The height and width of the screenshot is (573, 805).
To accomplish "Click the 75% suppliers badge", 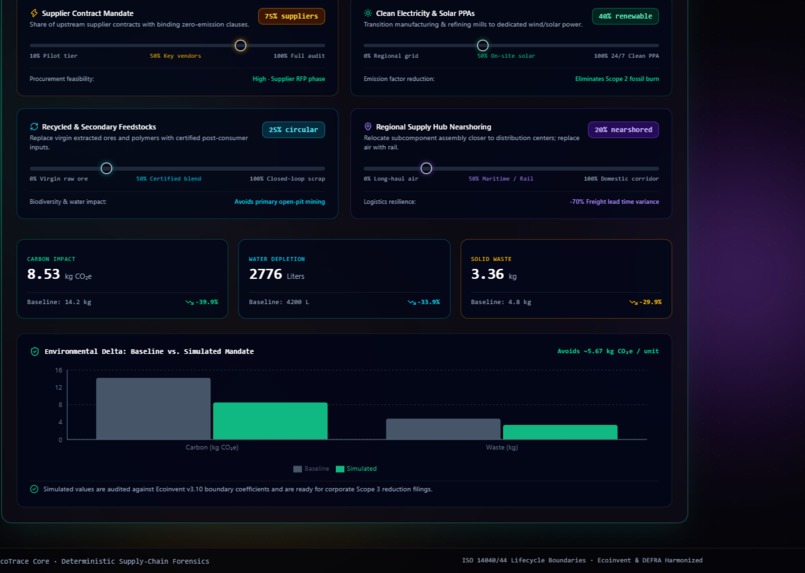I will pos(291,16).
